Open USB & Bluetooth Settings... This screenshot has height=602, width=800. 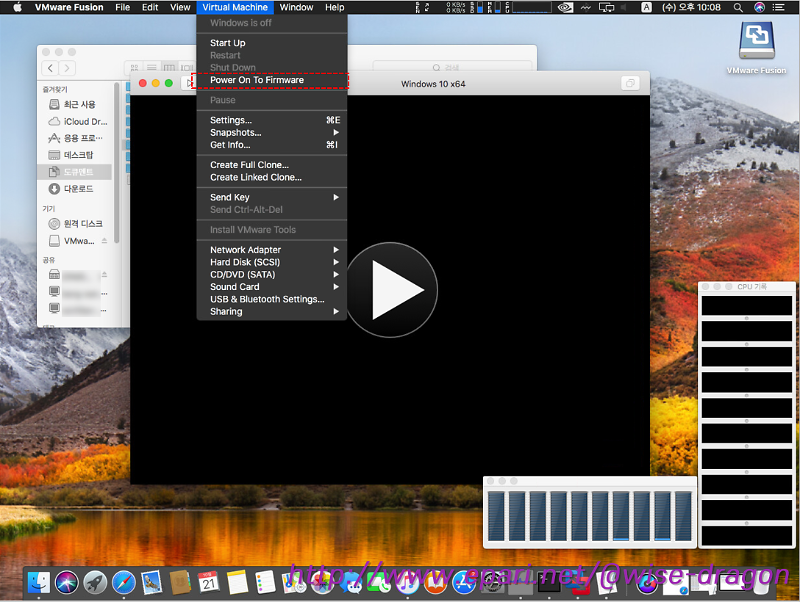271,299
